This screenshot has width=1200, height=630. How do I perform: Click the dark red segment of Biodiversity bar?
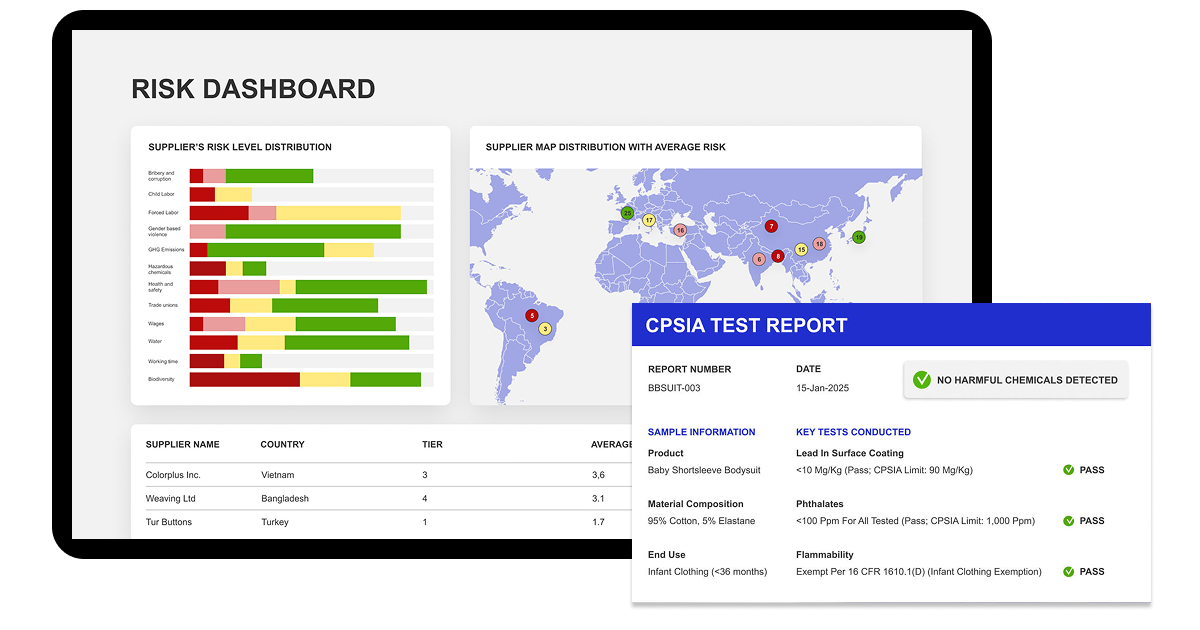tap(245, 379)
